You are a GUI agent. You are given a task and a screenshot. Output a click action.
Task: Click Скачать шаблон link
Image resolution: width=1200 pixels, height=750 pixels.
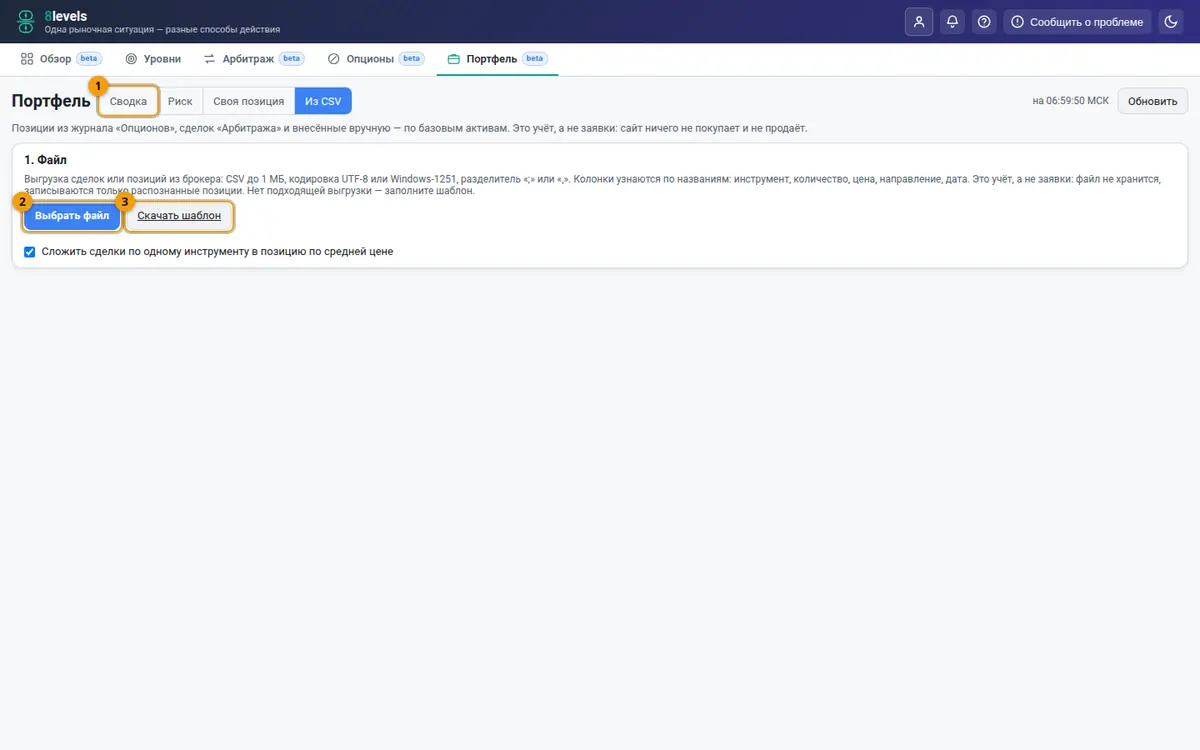pyautogui.click(x=179, y=216)
